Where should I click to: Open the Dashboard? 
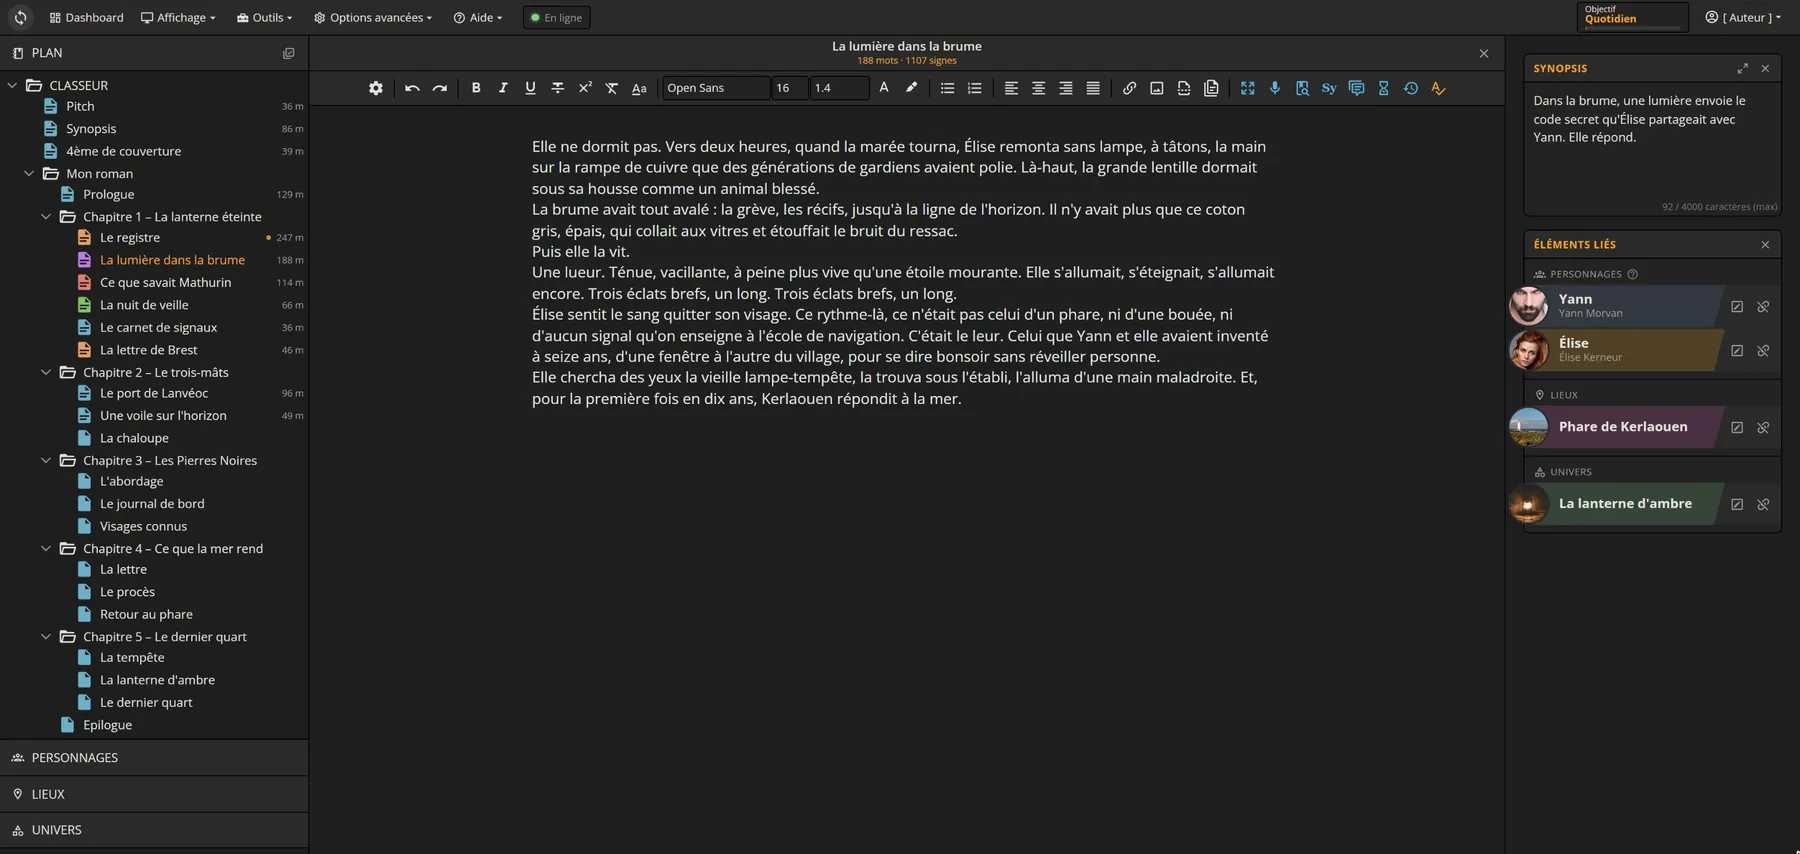(86, 17)
